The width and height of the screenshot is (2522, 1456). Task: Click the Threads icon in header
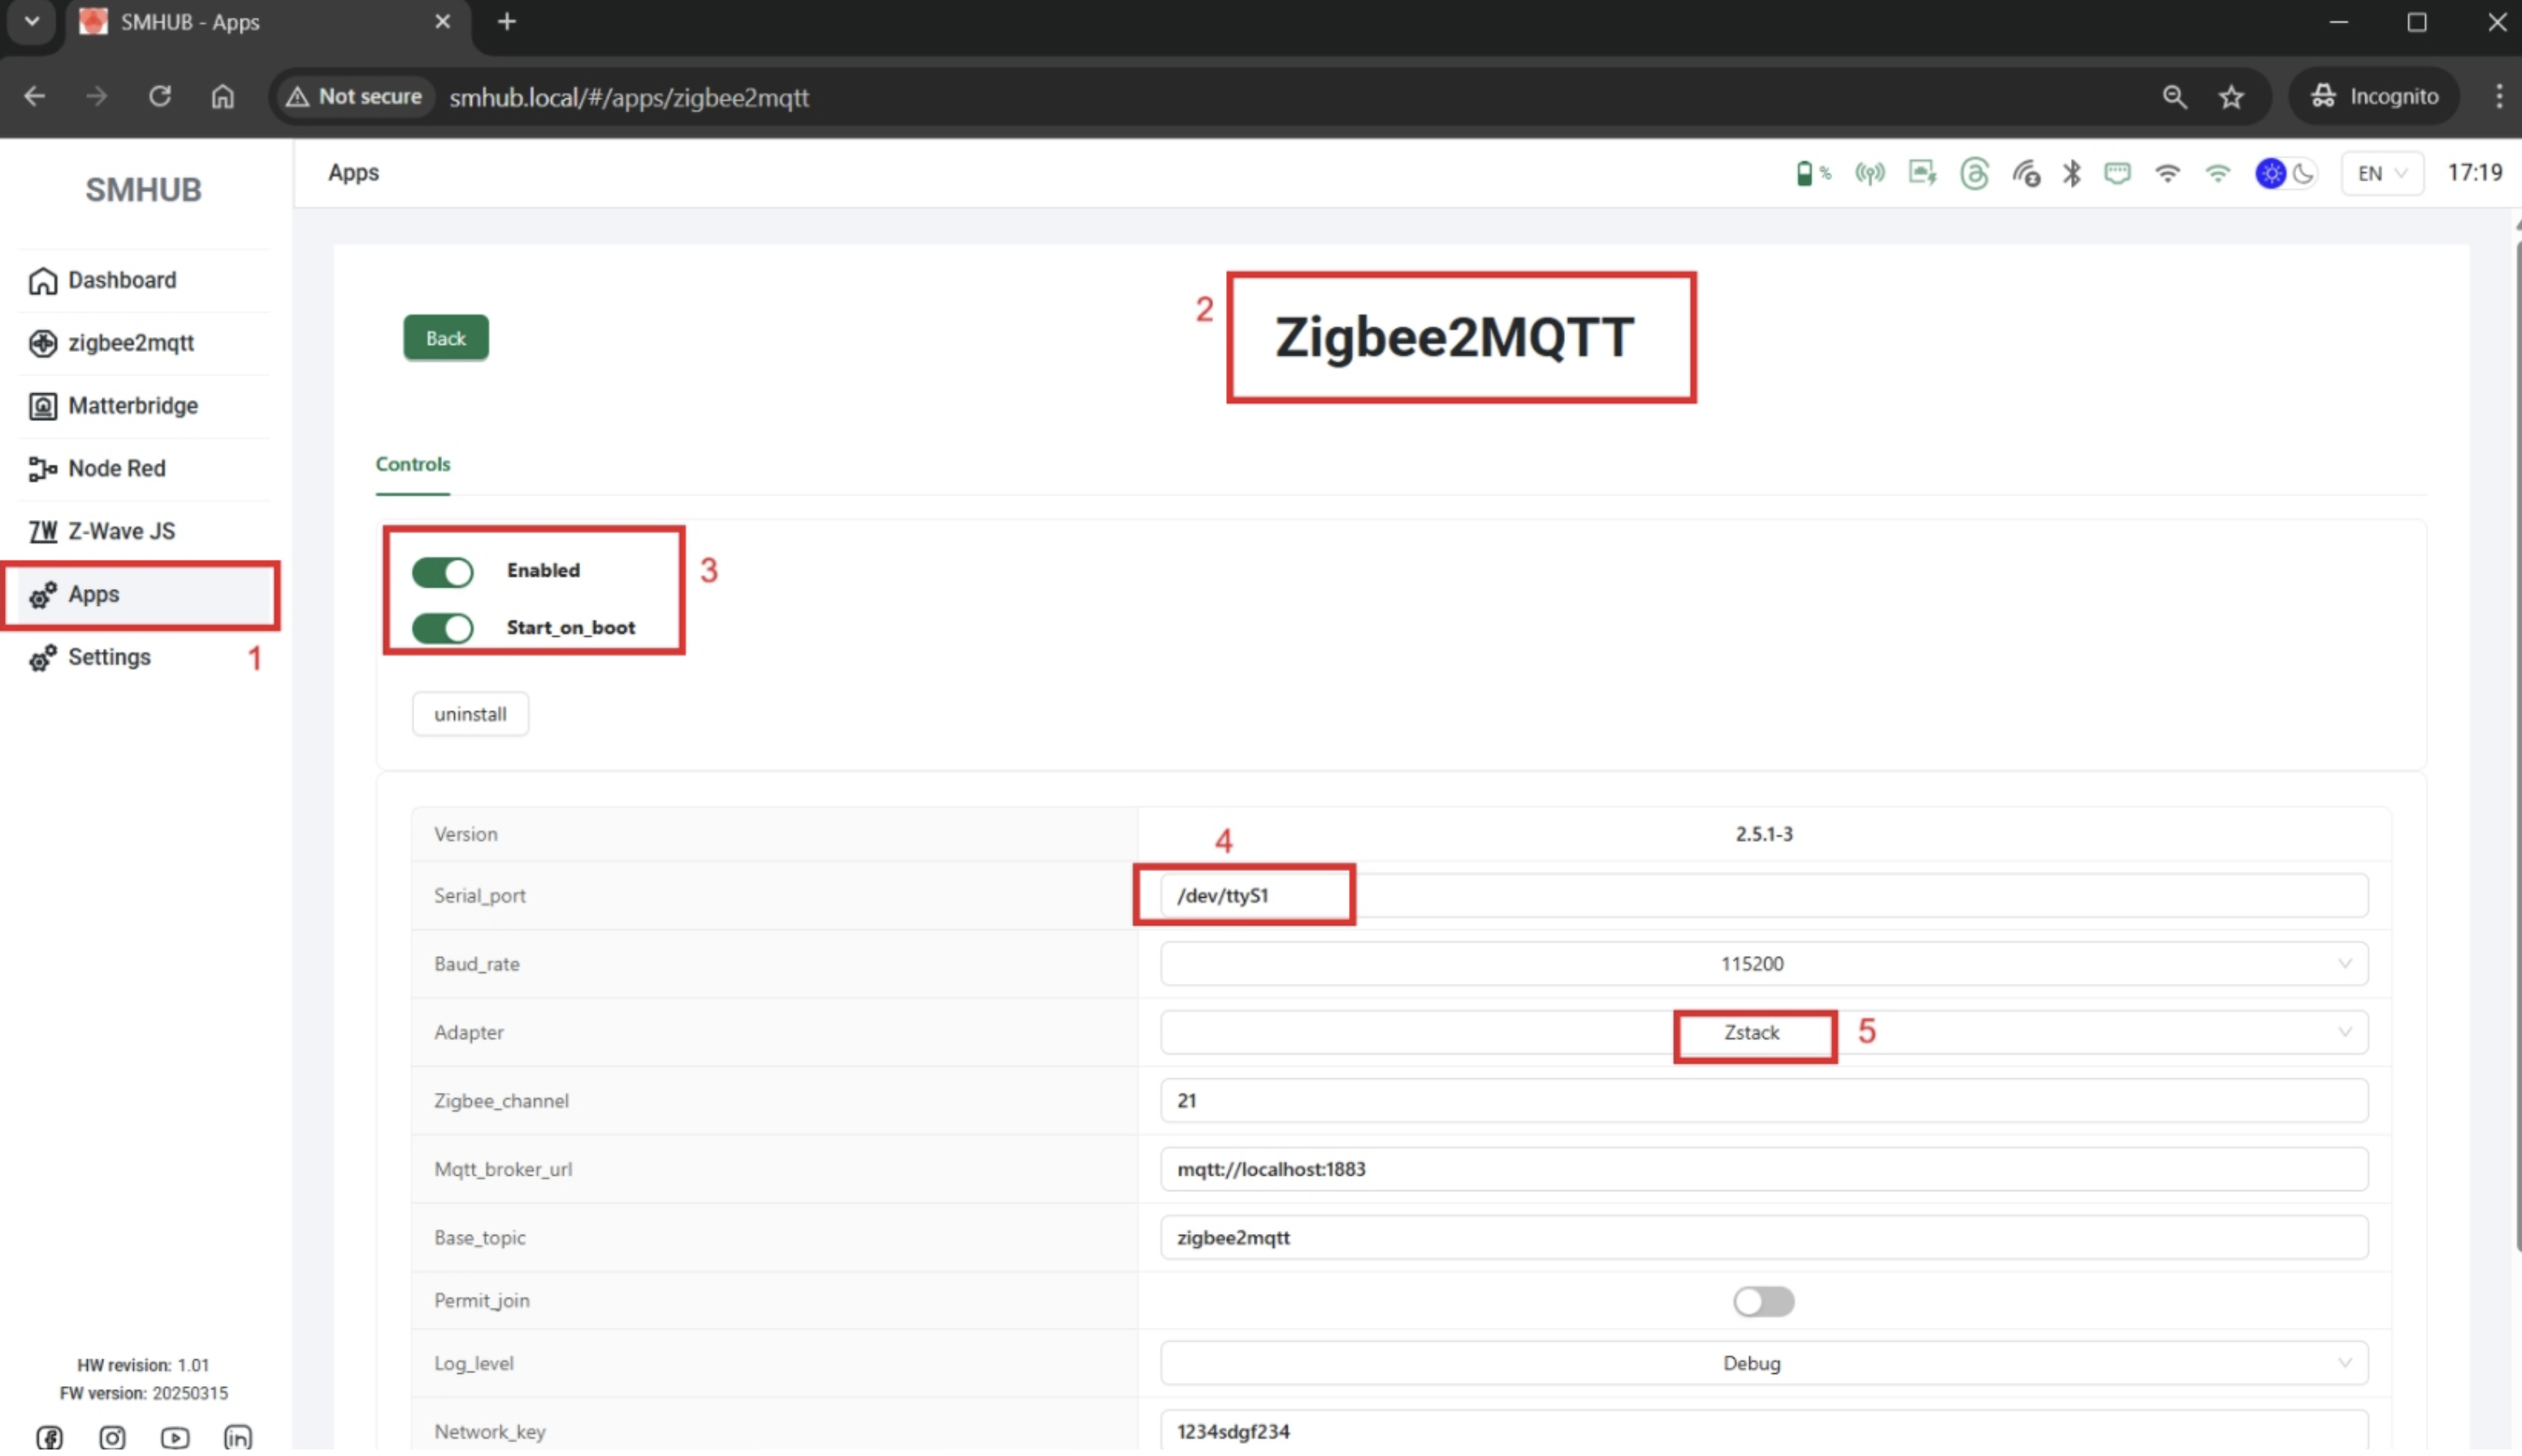1974,173
